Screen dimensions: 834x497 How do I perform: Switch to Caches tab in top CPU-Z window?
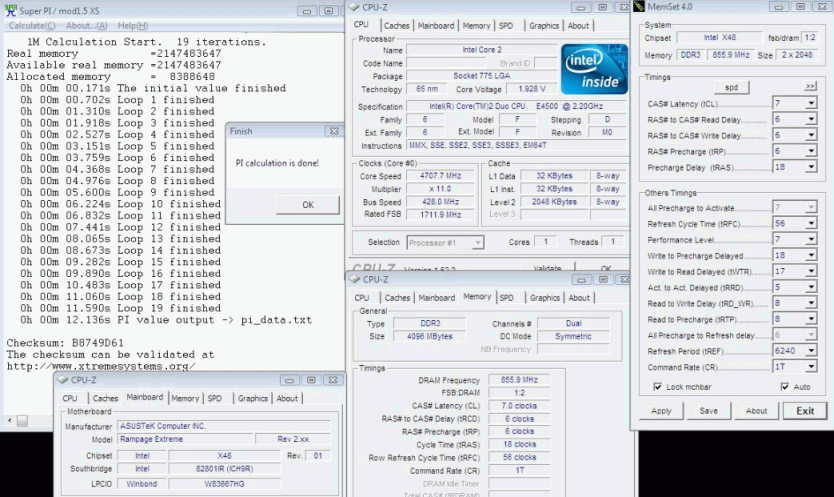tap(397, 26)
